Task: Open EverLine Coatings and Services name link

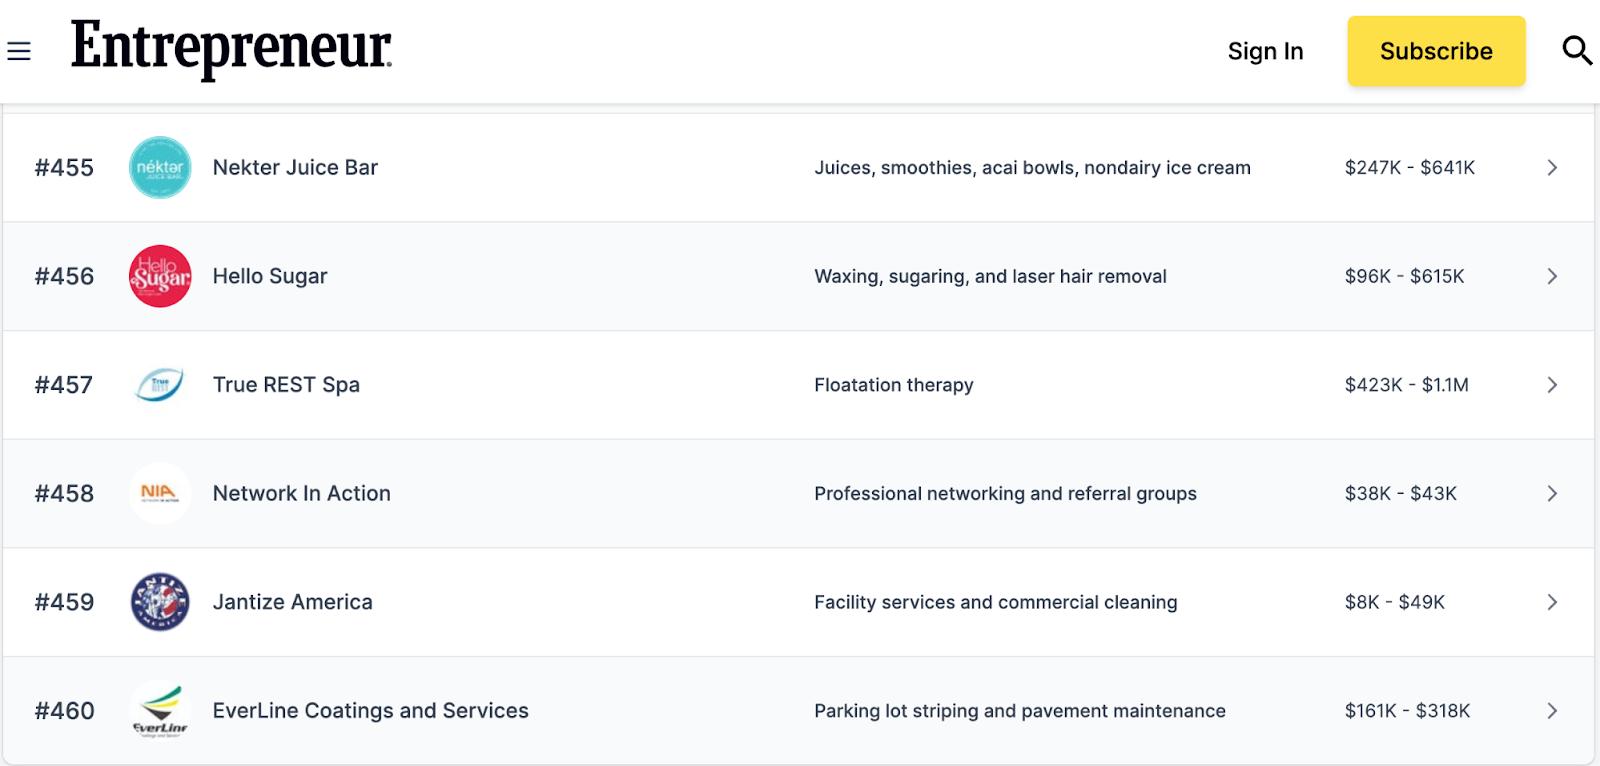Action: click(370, 711)
